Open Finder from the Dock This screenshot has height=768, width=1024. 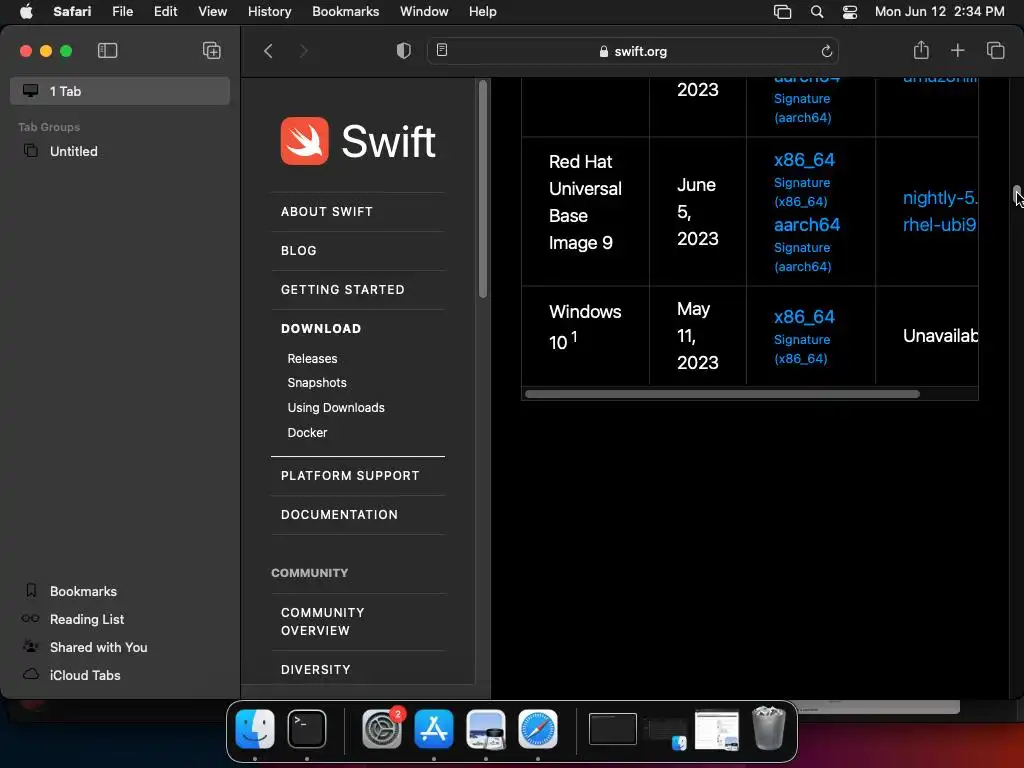255,728
